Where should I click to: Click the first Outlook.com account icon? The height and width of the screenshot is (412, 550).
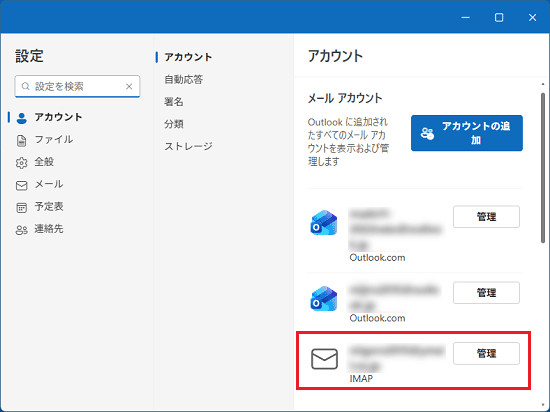[324, 223]
